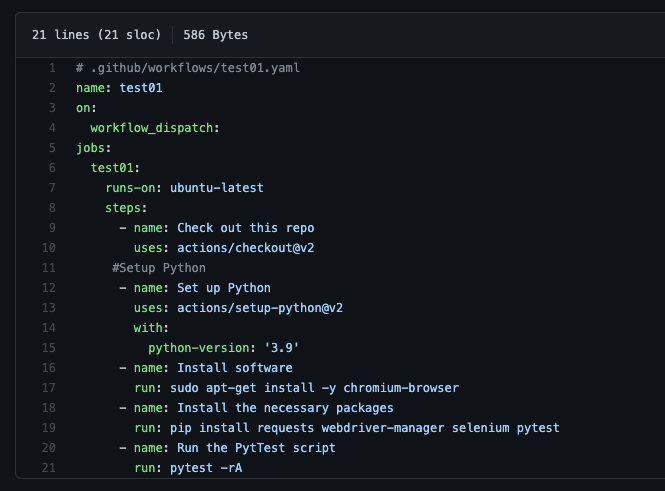The image size is (665, 491).
Task: Click line number 2 in the gutter
Action: [52, 88]
